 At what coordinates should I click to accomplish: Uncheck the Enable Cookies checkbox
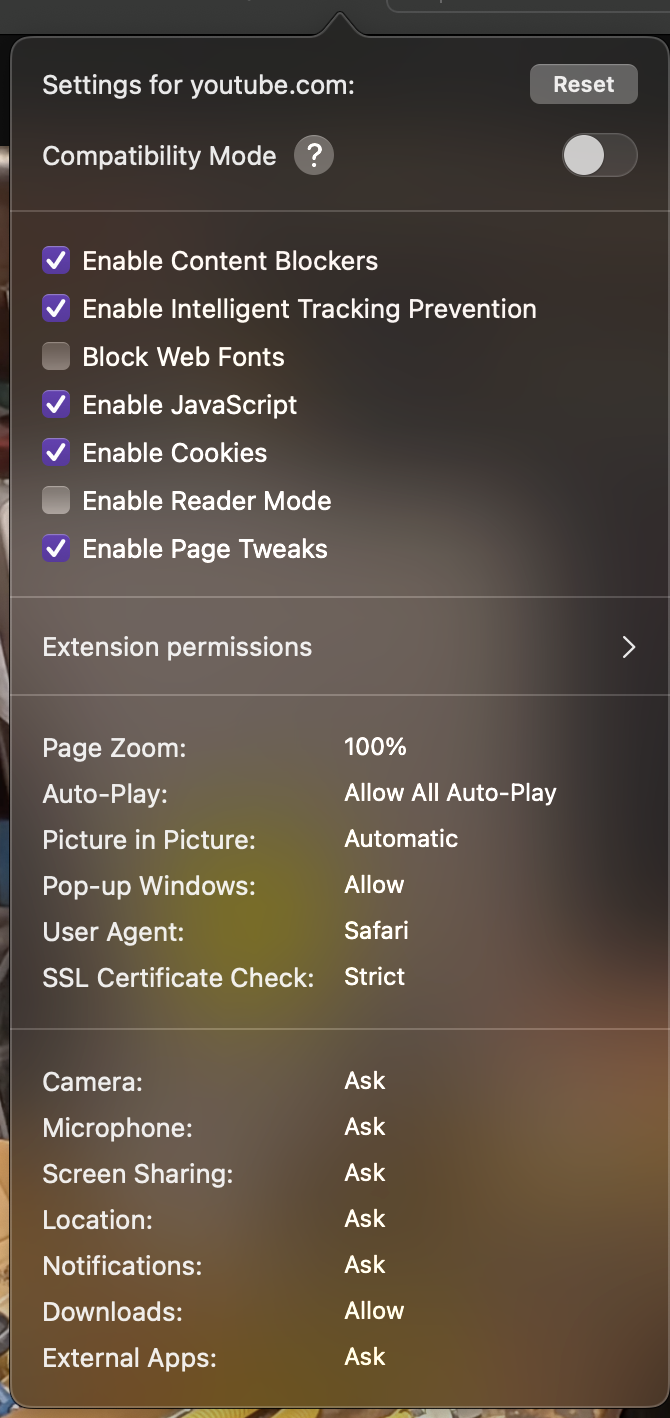coord(56,453)
